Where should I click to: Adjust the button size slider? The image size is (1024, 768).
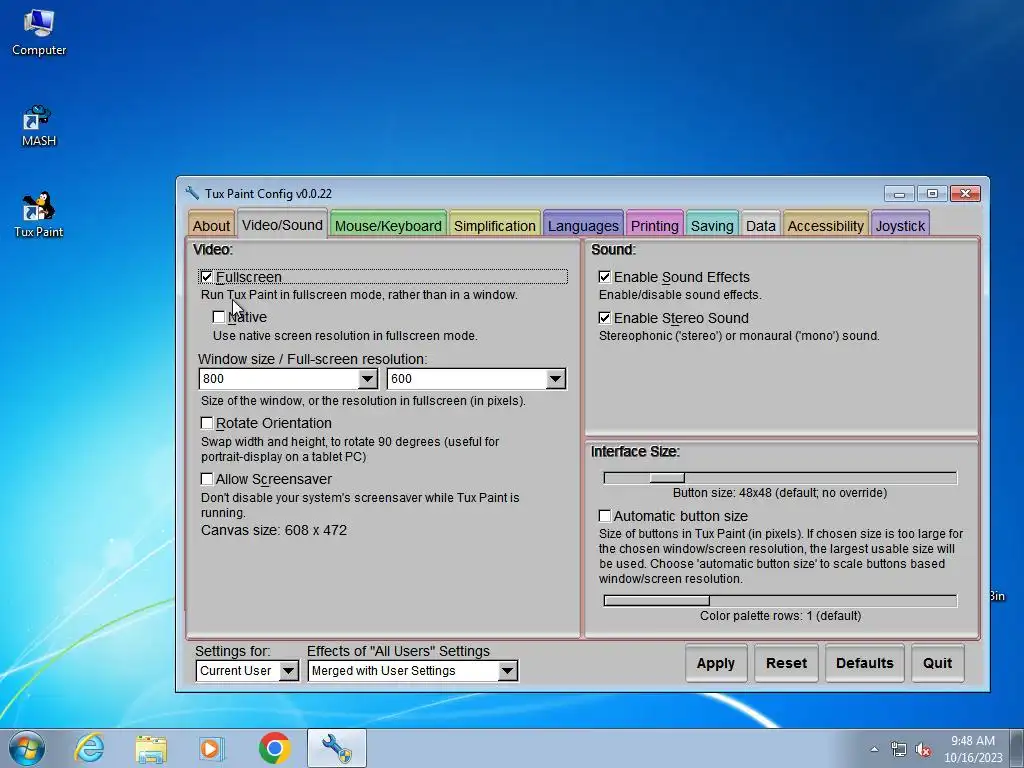click(667, 478)
